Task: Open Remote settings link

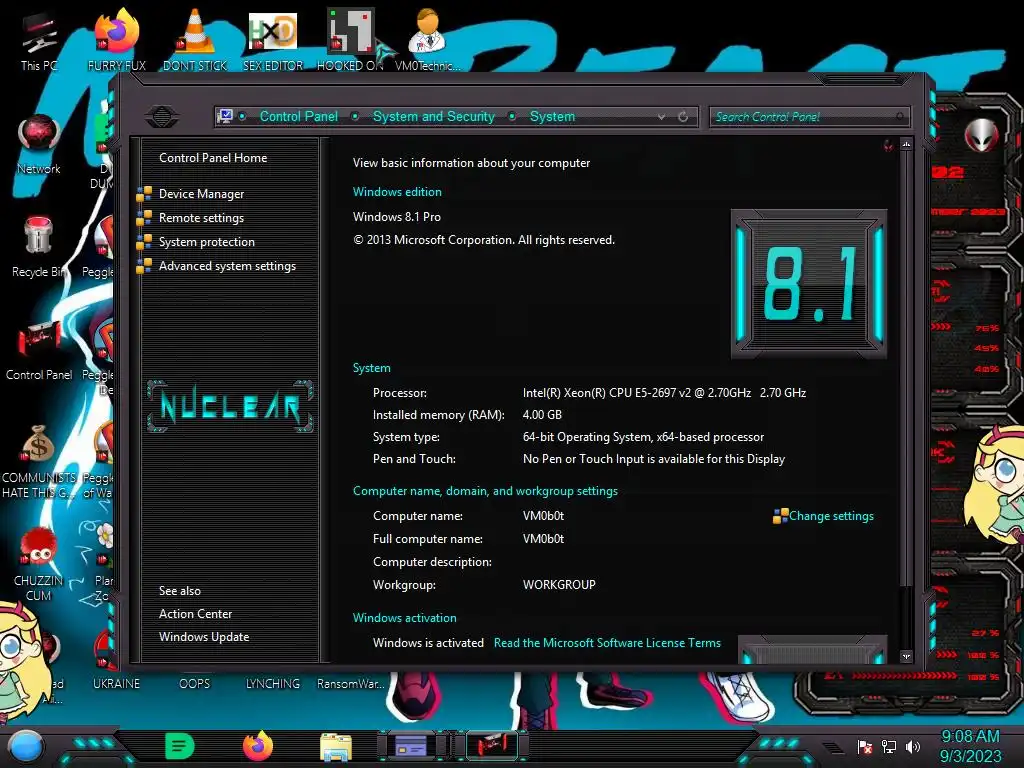Action: coord(201,218)
